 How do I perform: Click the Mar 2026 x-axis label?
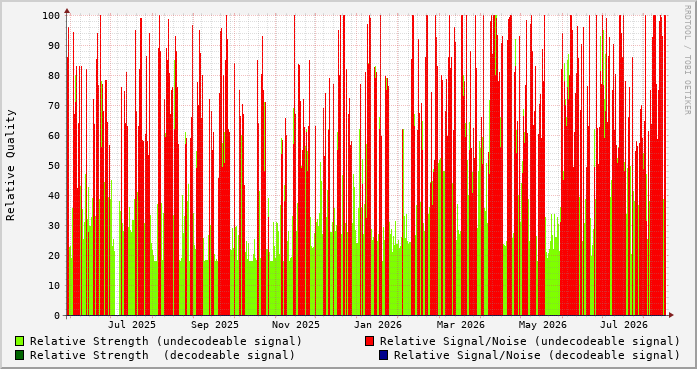click(461, 325)
